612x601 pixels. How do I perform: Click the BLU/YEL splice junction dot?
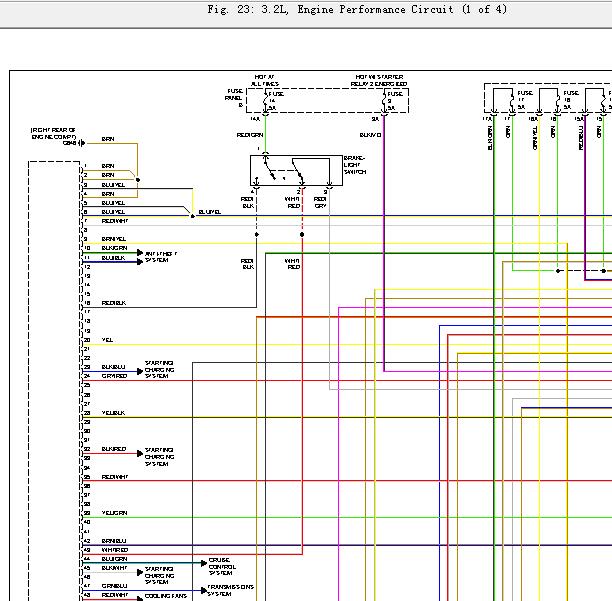[x=192, y=216]
